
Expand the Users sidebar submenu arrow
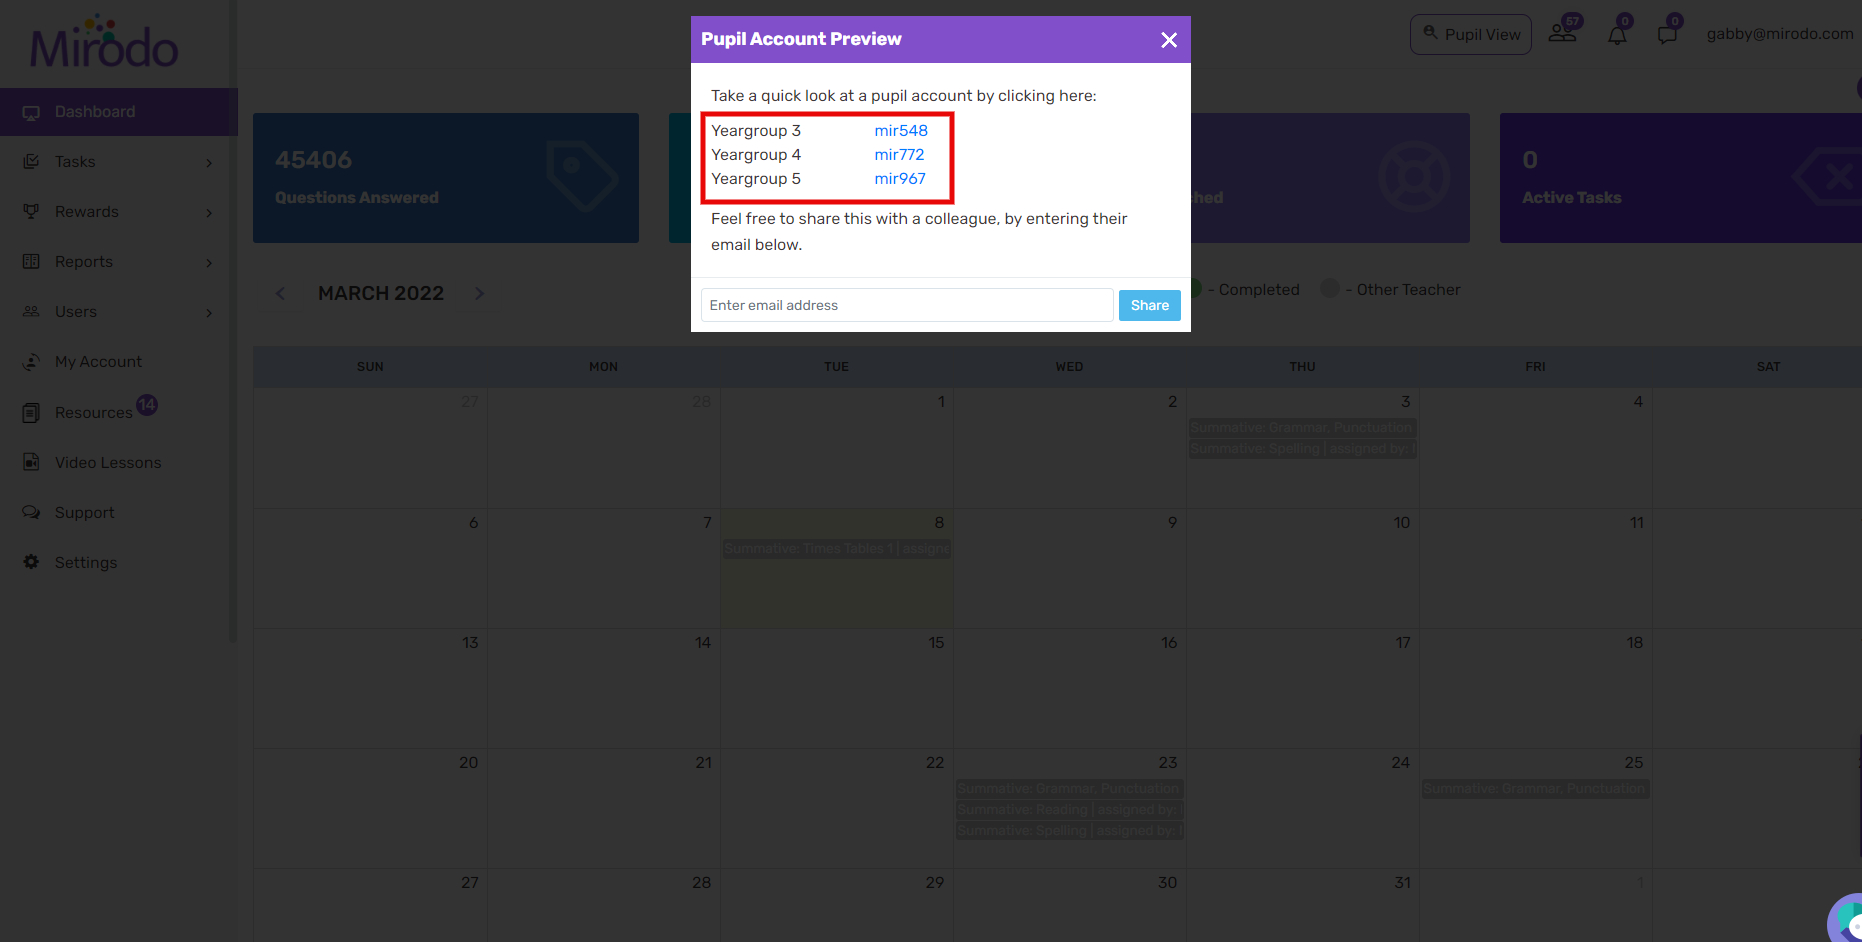pos(209,313)
